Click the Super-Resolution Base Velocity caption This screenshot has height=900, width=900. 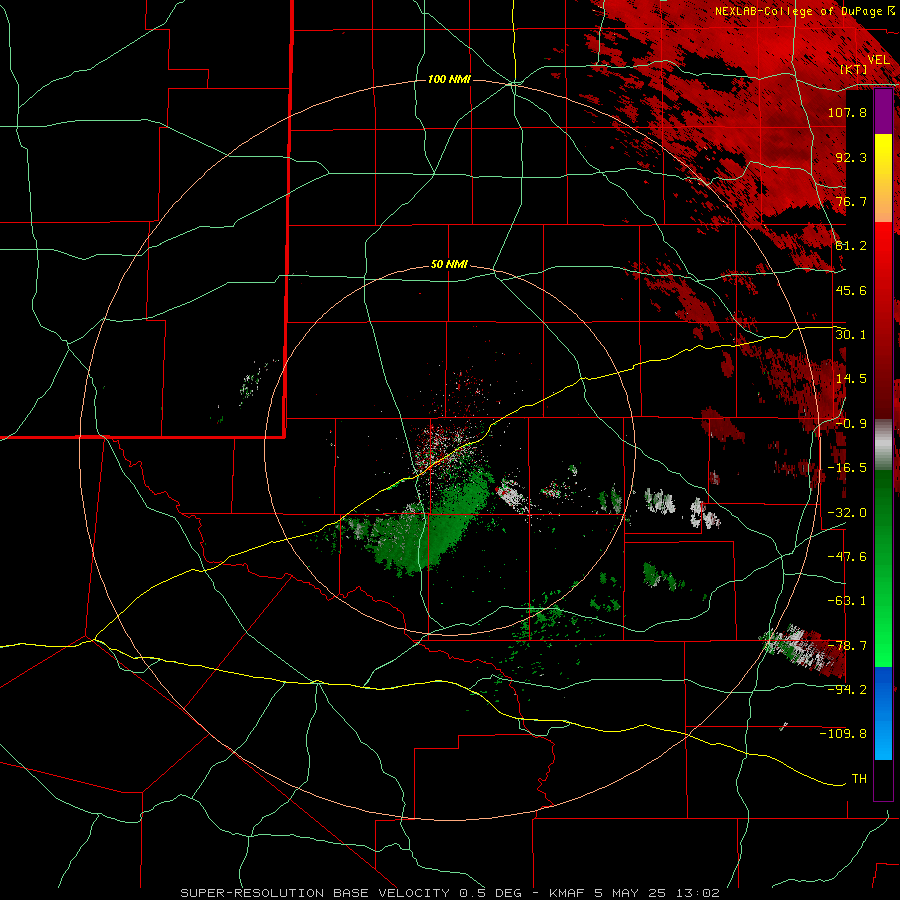click(x=449, y=893)
